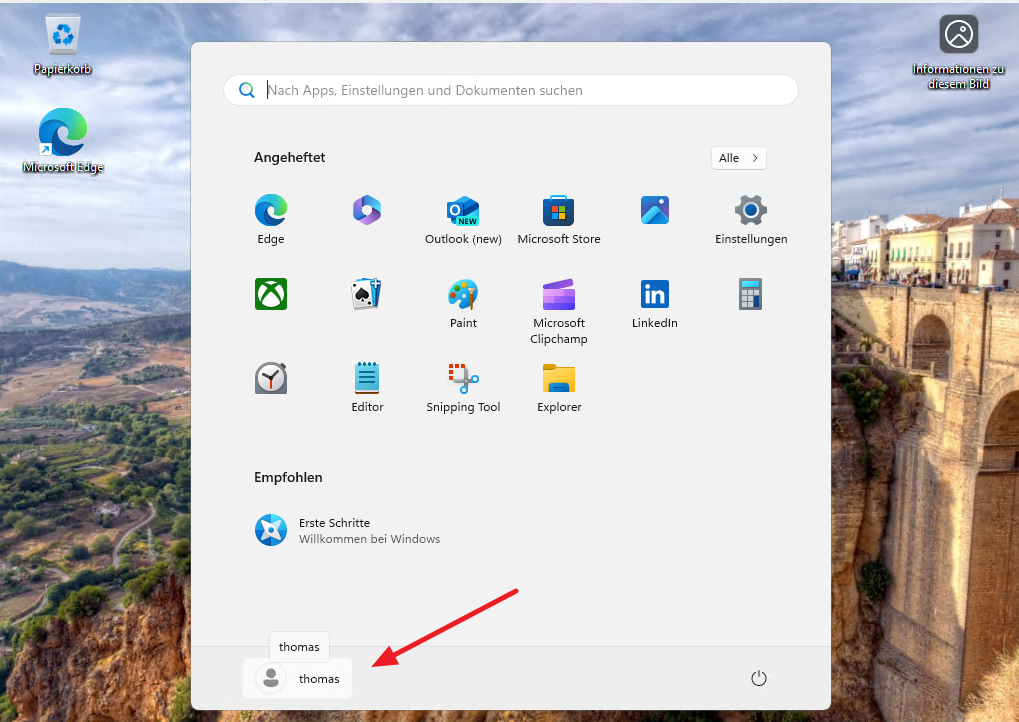Launch the green Xbox app icon
The width and height of the screenshot is (1019, 722).
coord(271,294)
